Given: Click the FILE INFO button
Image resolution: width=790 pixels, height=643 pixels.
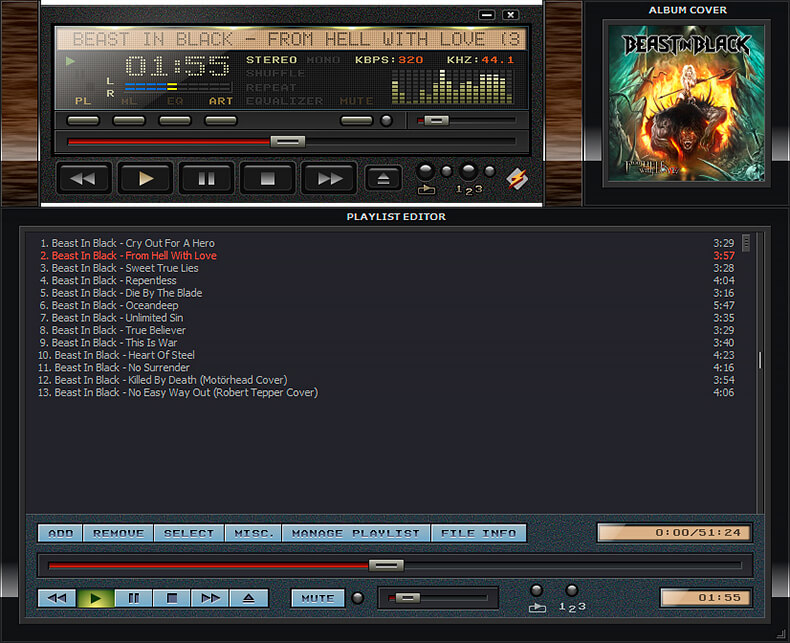Looking at the screenshot, I should [x=479, y=533].
